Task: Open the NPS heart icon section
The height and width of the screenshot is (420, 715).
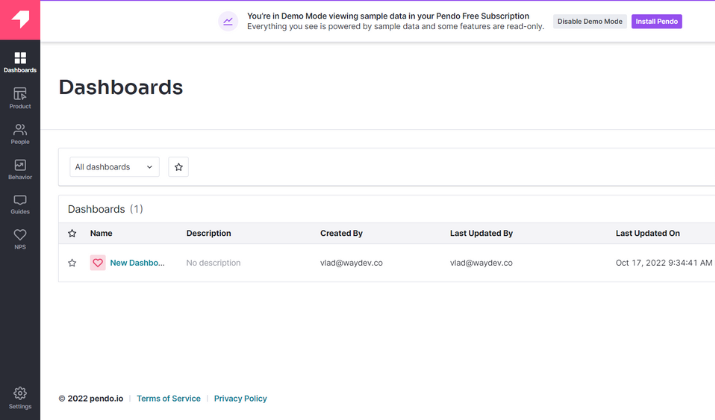Action: point(20,239)
